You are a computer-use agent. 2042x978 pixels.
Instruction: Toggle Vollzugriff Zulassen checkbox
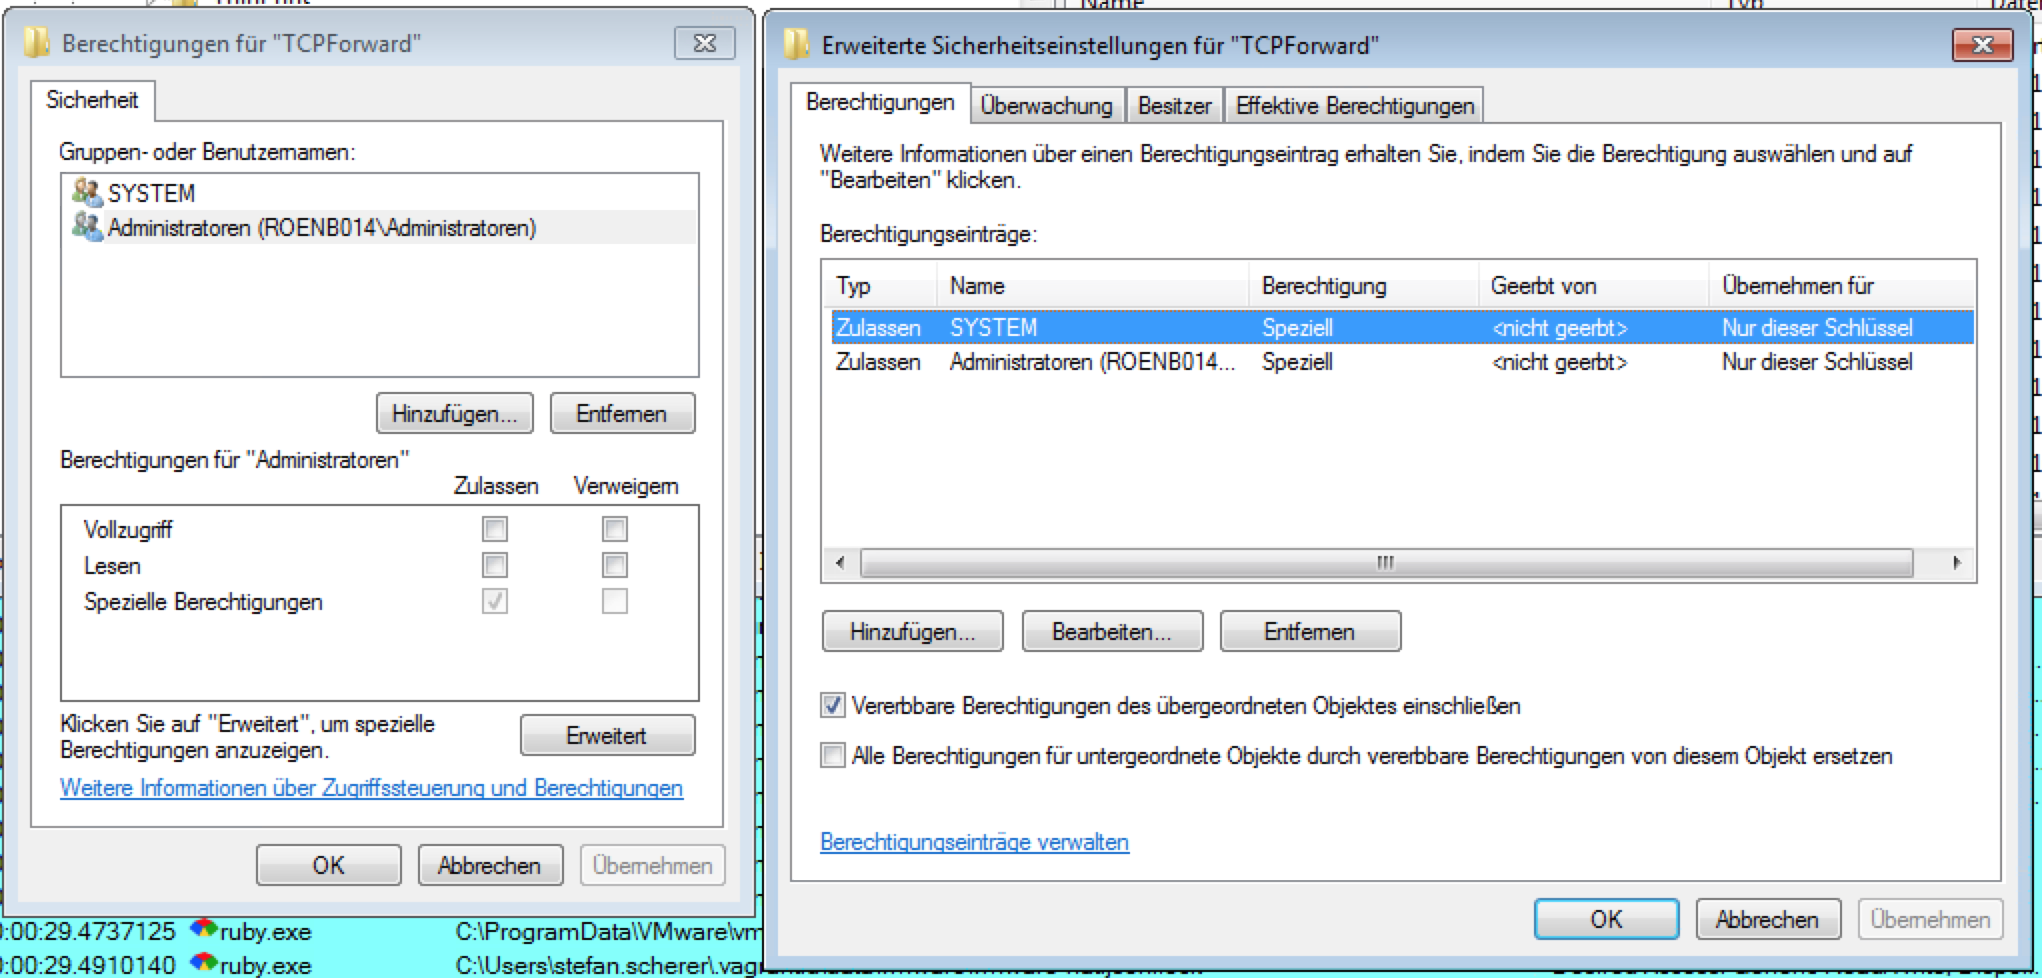coord(495,529)
